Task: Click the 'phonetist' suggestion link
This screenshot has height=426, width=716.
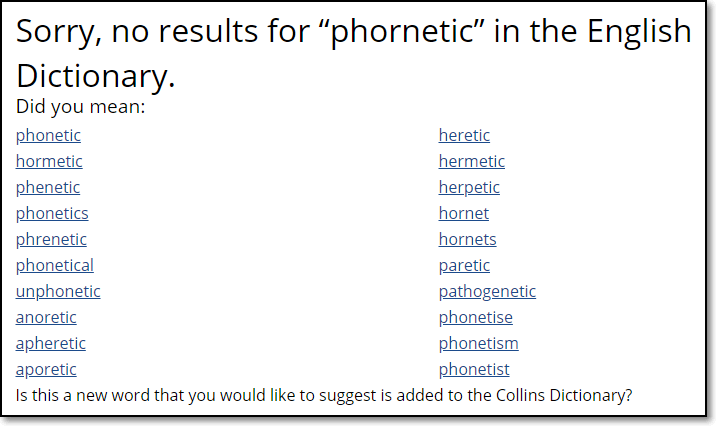Action: coord(474,369)
